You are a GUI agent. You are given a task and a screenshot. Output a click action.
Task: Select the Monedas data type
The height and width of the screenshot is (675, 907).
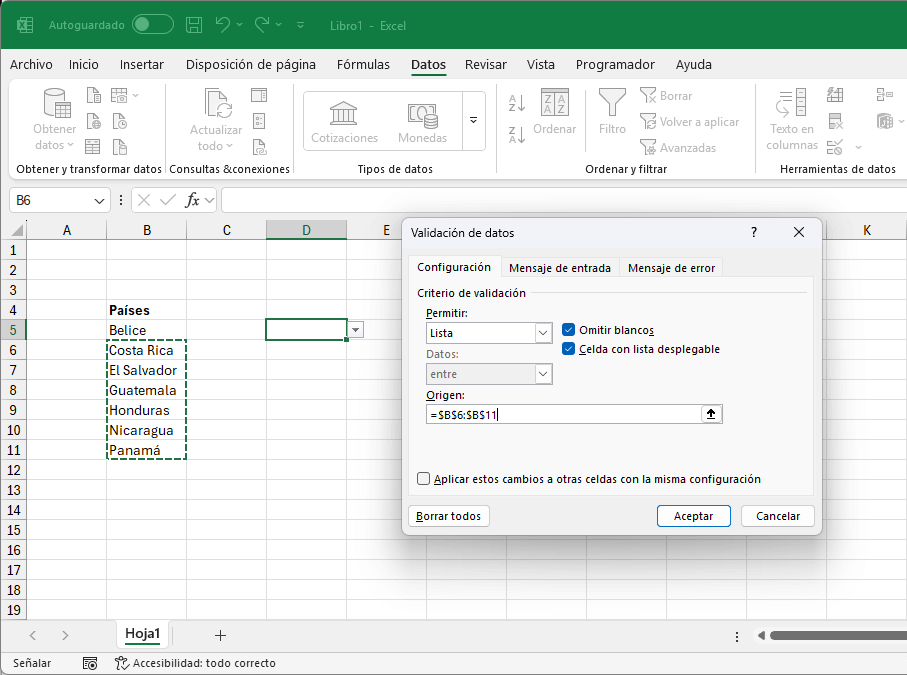click(x=422, y=121)
